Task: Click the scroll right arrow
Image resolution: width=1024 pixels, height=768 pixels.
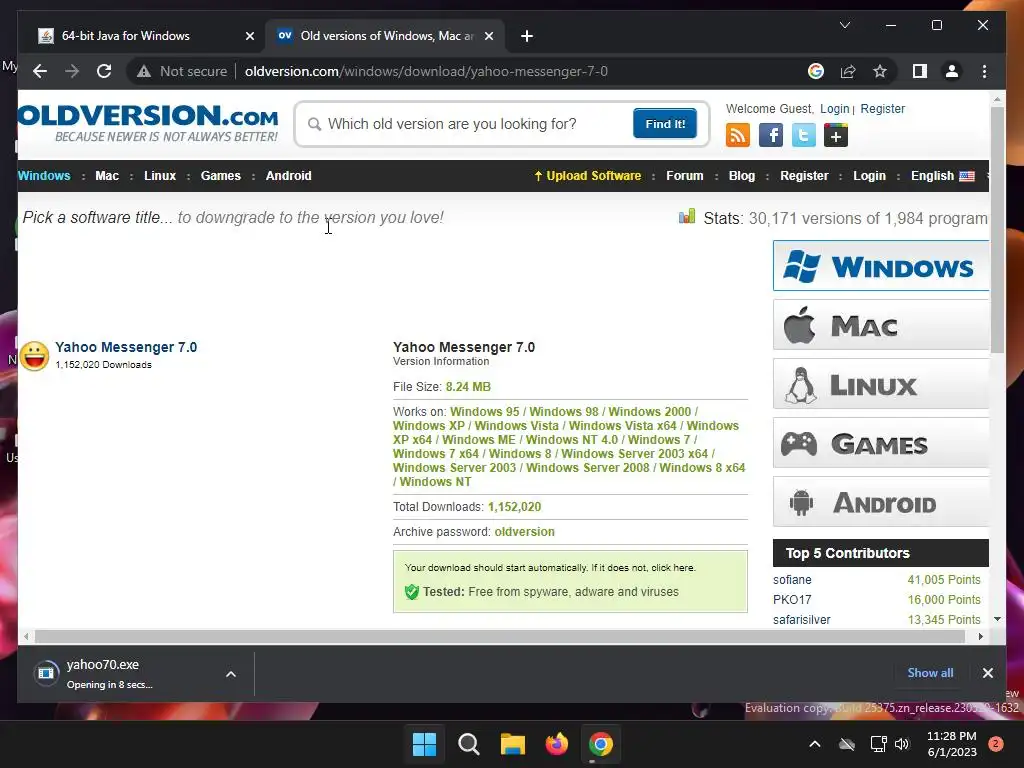Action: click(x=980, y=636)
